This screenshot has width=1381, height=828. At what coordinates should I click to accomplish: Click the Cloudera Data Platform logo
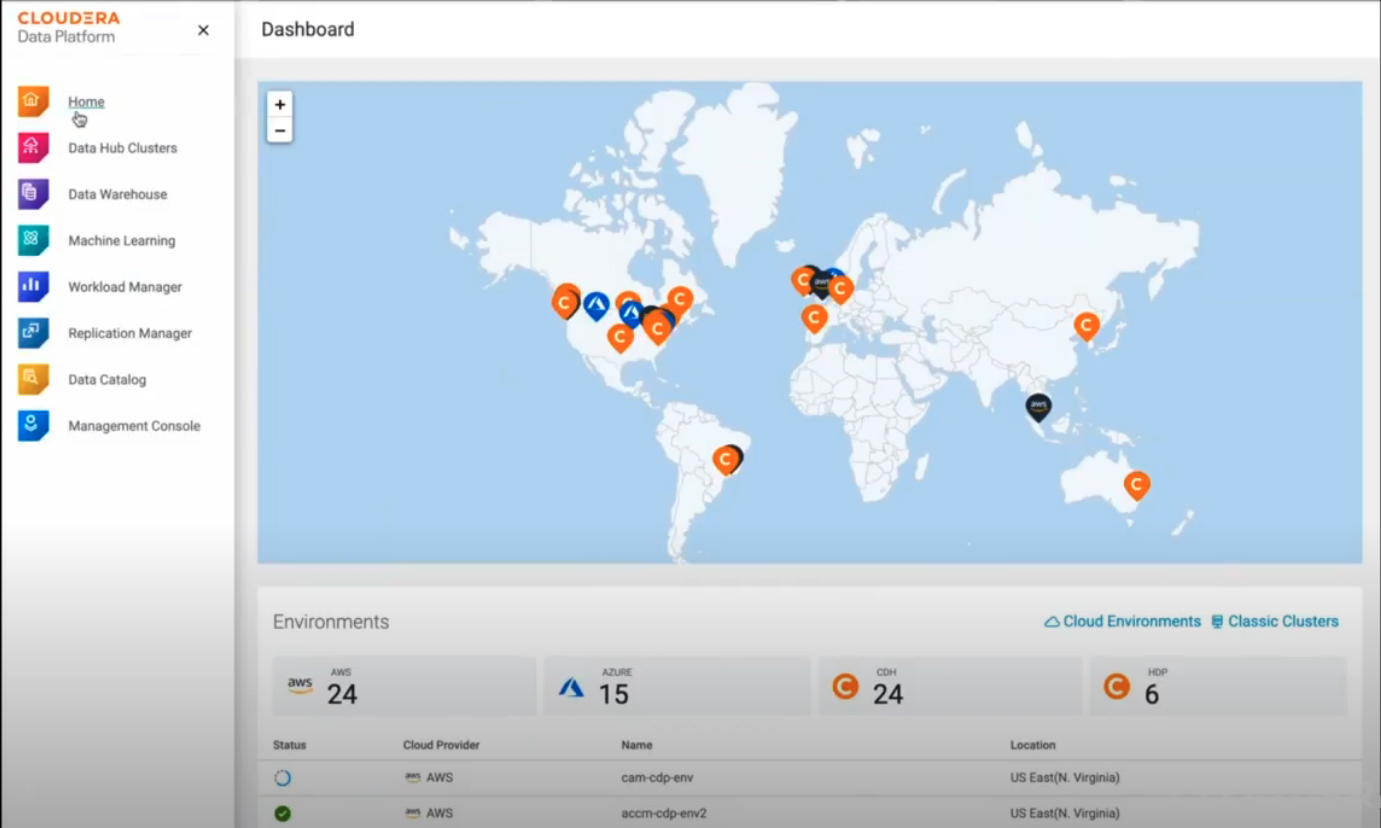click(x=68, y=27)
